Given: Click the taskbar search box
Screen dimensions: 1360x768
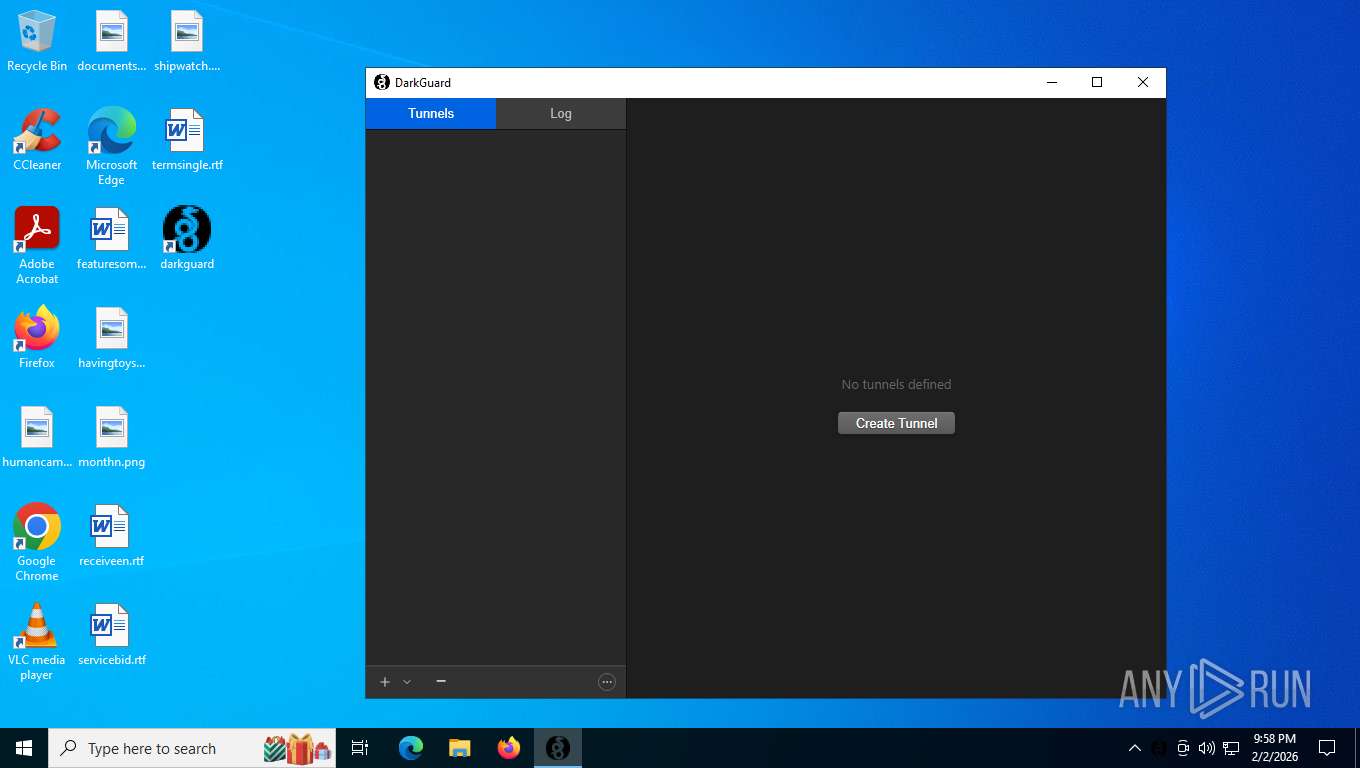Looking at the screenshot, I should [192, 748].
